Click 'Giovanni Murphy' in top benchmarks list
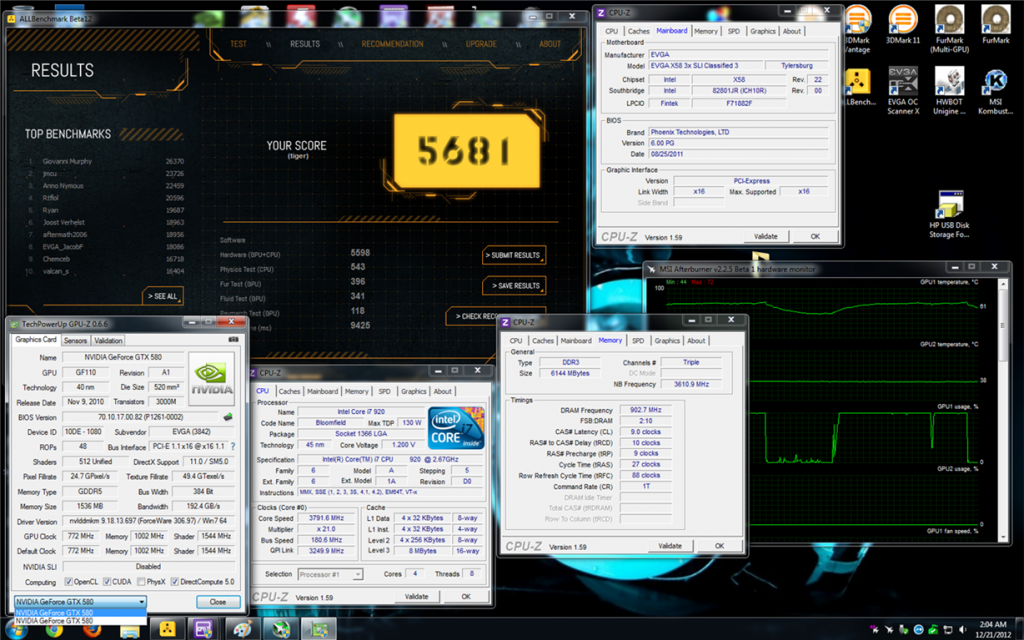Viewport: 1024px width, 640px height. [x=67, y=161]
